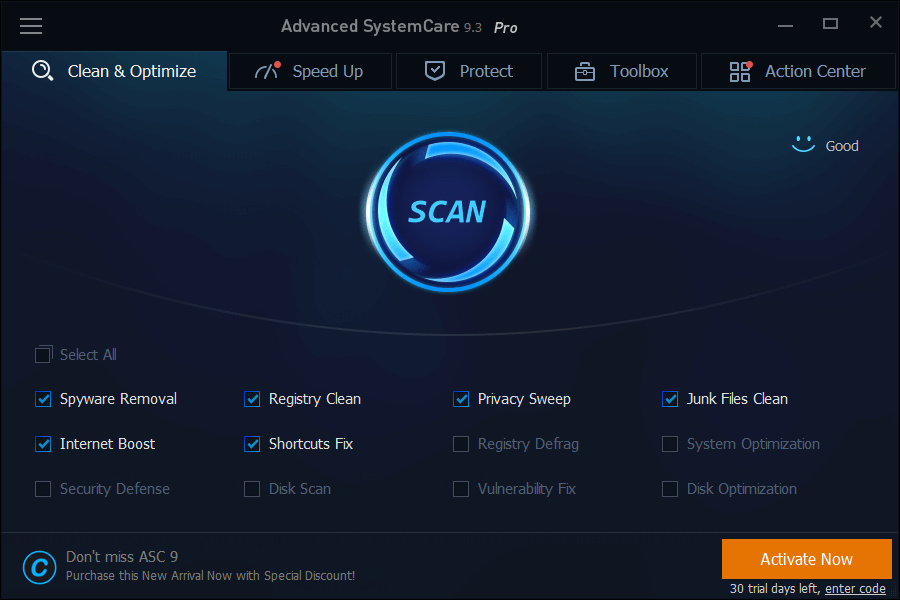Click the Good status text

(842, 146)
